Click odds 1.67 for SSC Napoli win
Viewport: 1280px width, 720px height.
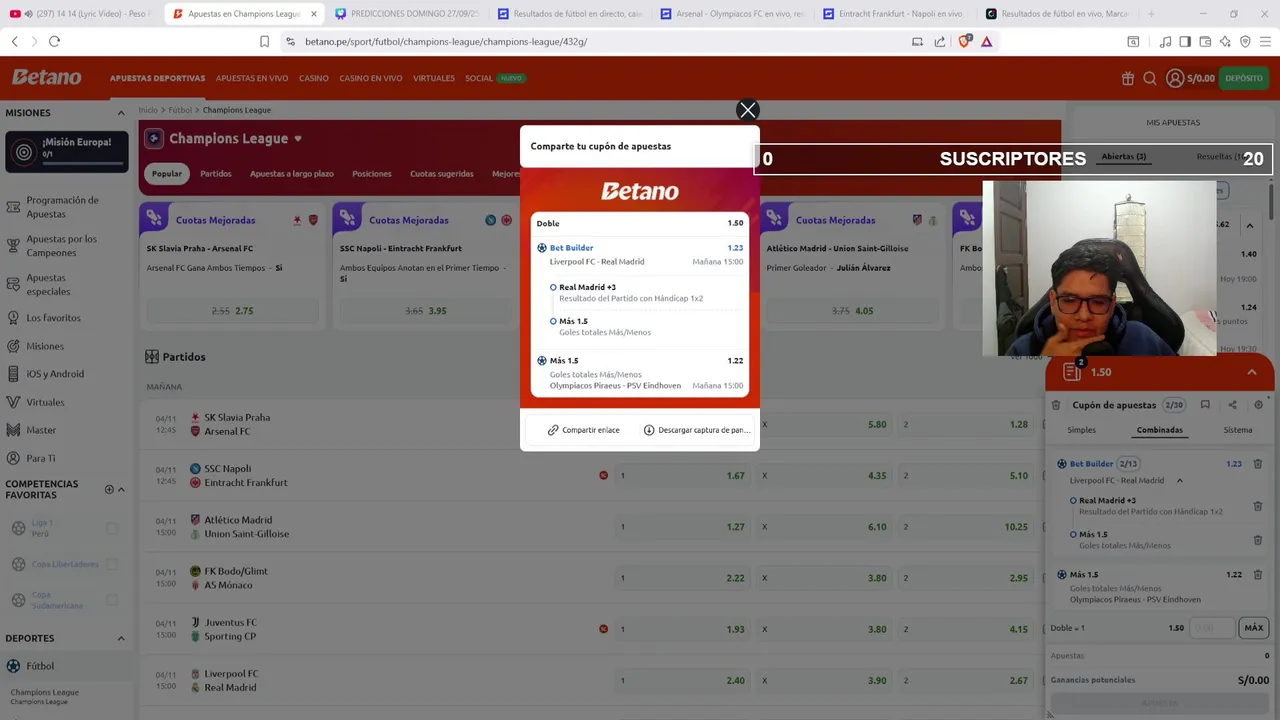[x=683, y=476]
